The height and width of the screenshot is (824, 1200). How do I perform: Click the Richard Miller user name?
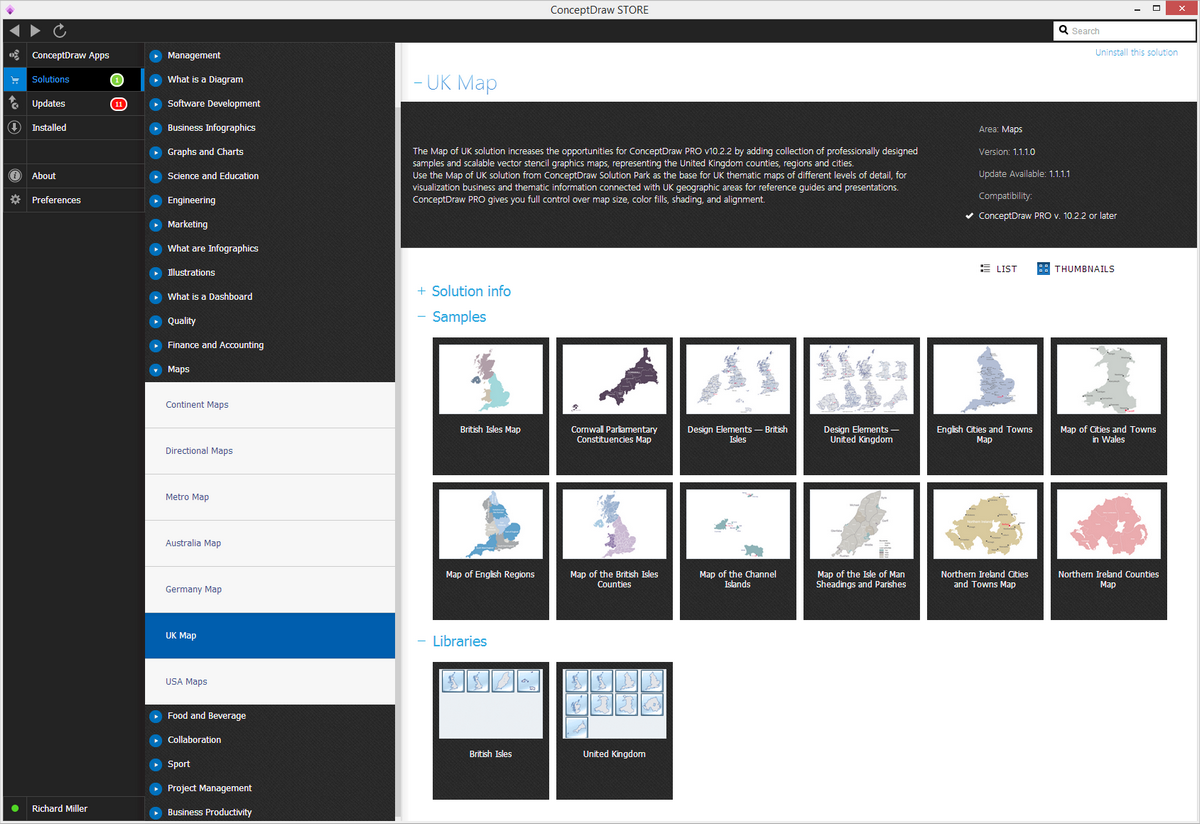coord(60,808)
